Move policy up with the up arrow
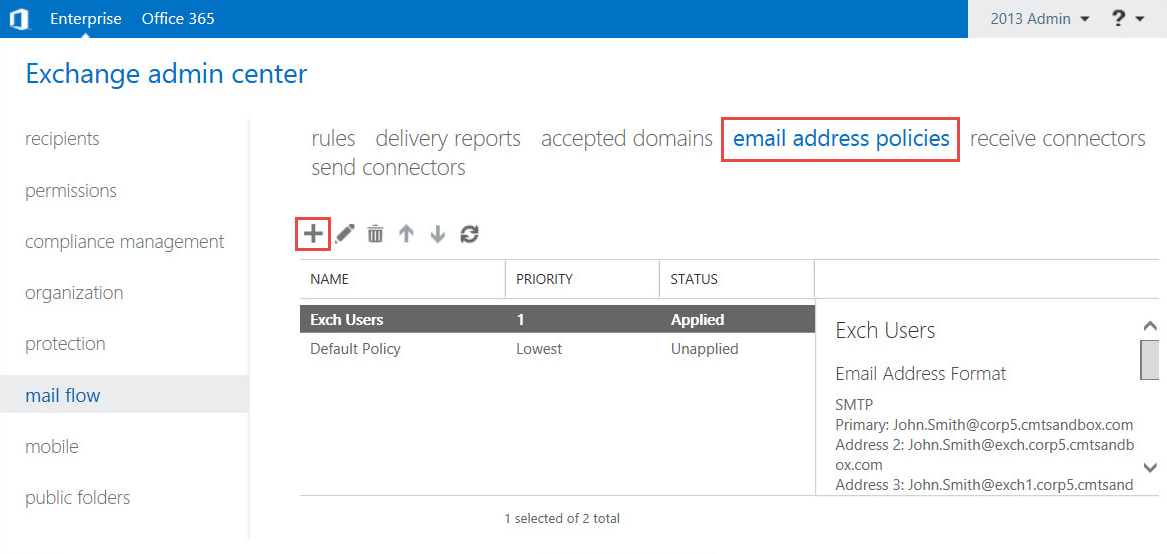This screenshot has height=554, width=1167. point(406,234)
